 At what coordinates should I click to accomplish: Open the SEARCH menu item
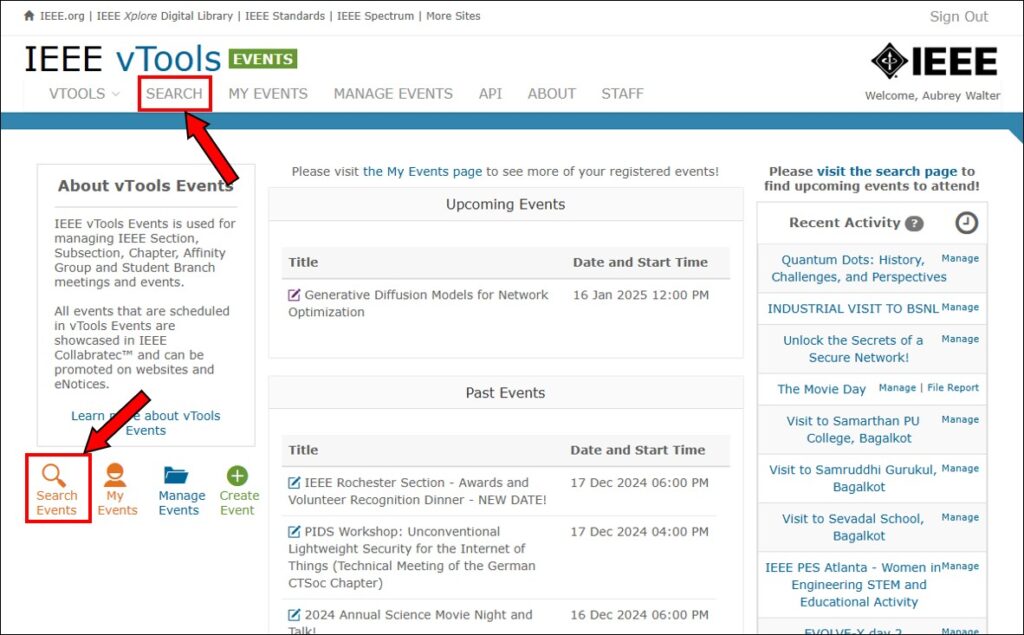(x=174, y=93)
